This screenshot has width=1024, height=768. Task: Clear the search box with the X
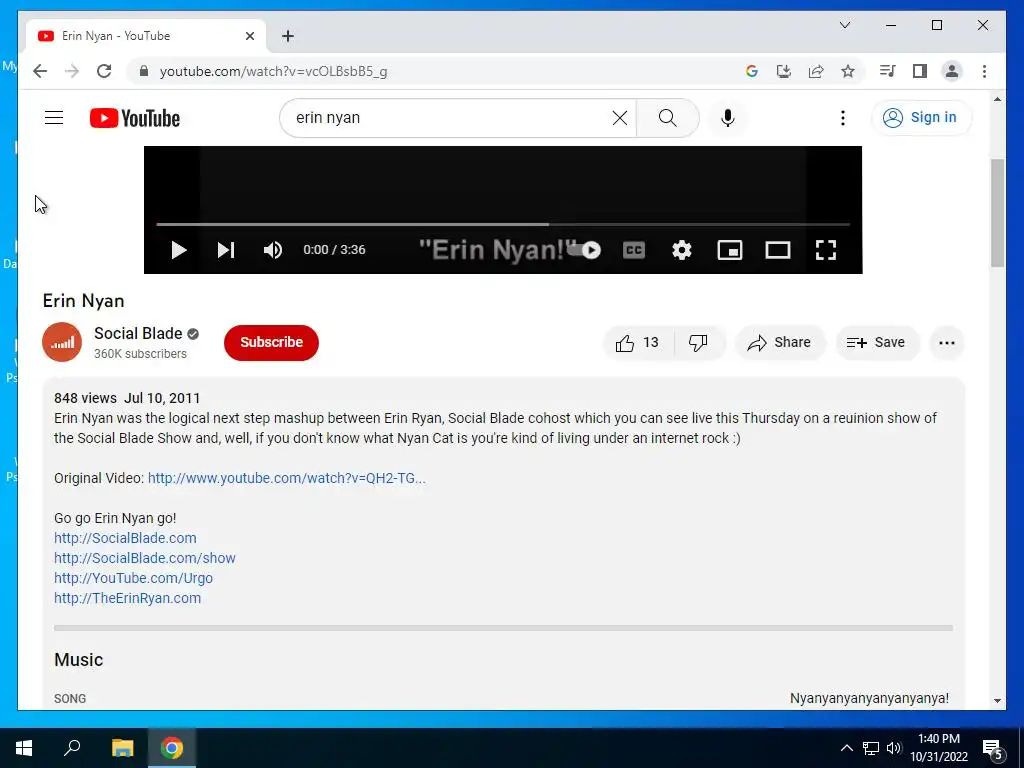click(x=620, y=118)
